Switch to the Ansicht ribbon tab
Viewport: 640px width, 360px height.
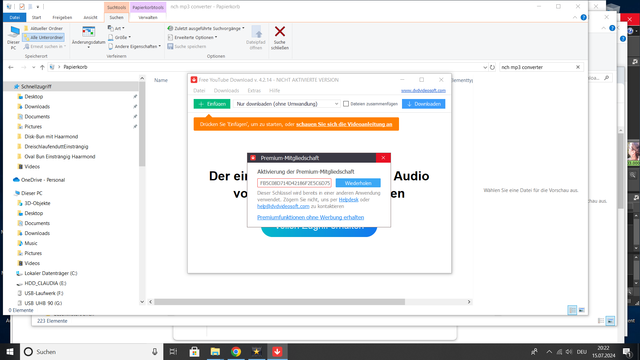90,17
